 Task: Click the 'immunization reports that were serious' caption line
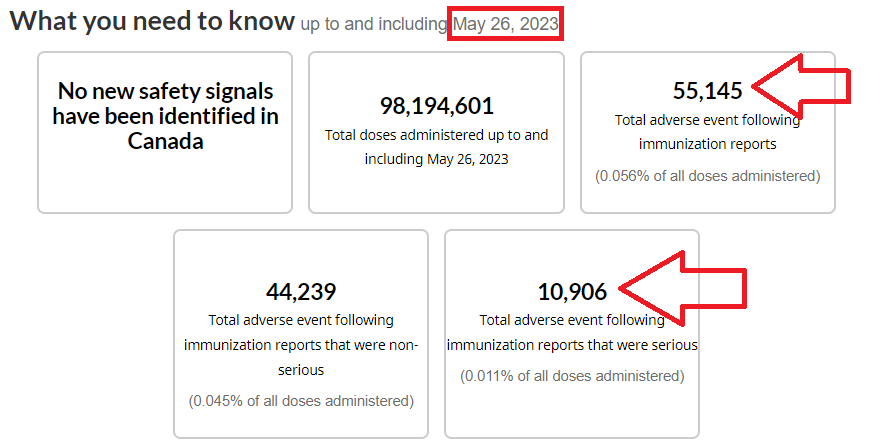[572, 345]
